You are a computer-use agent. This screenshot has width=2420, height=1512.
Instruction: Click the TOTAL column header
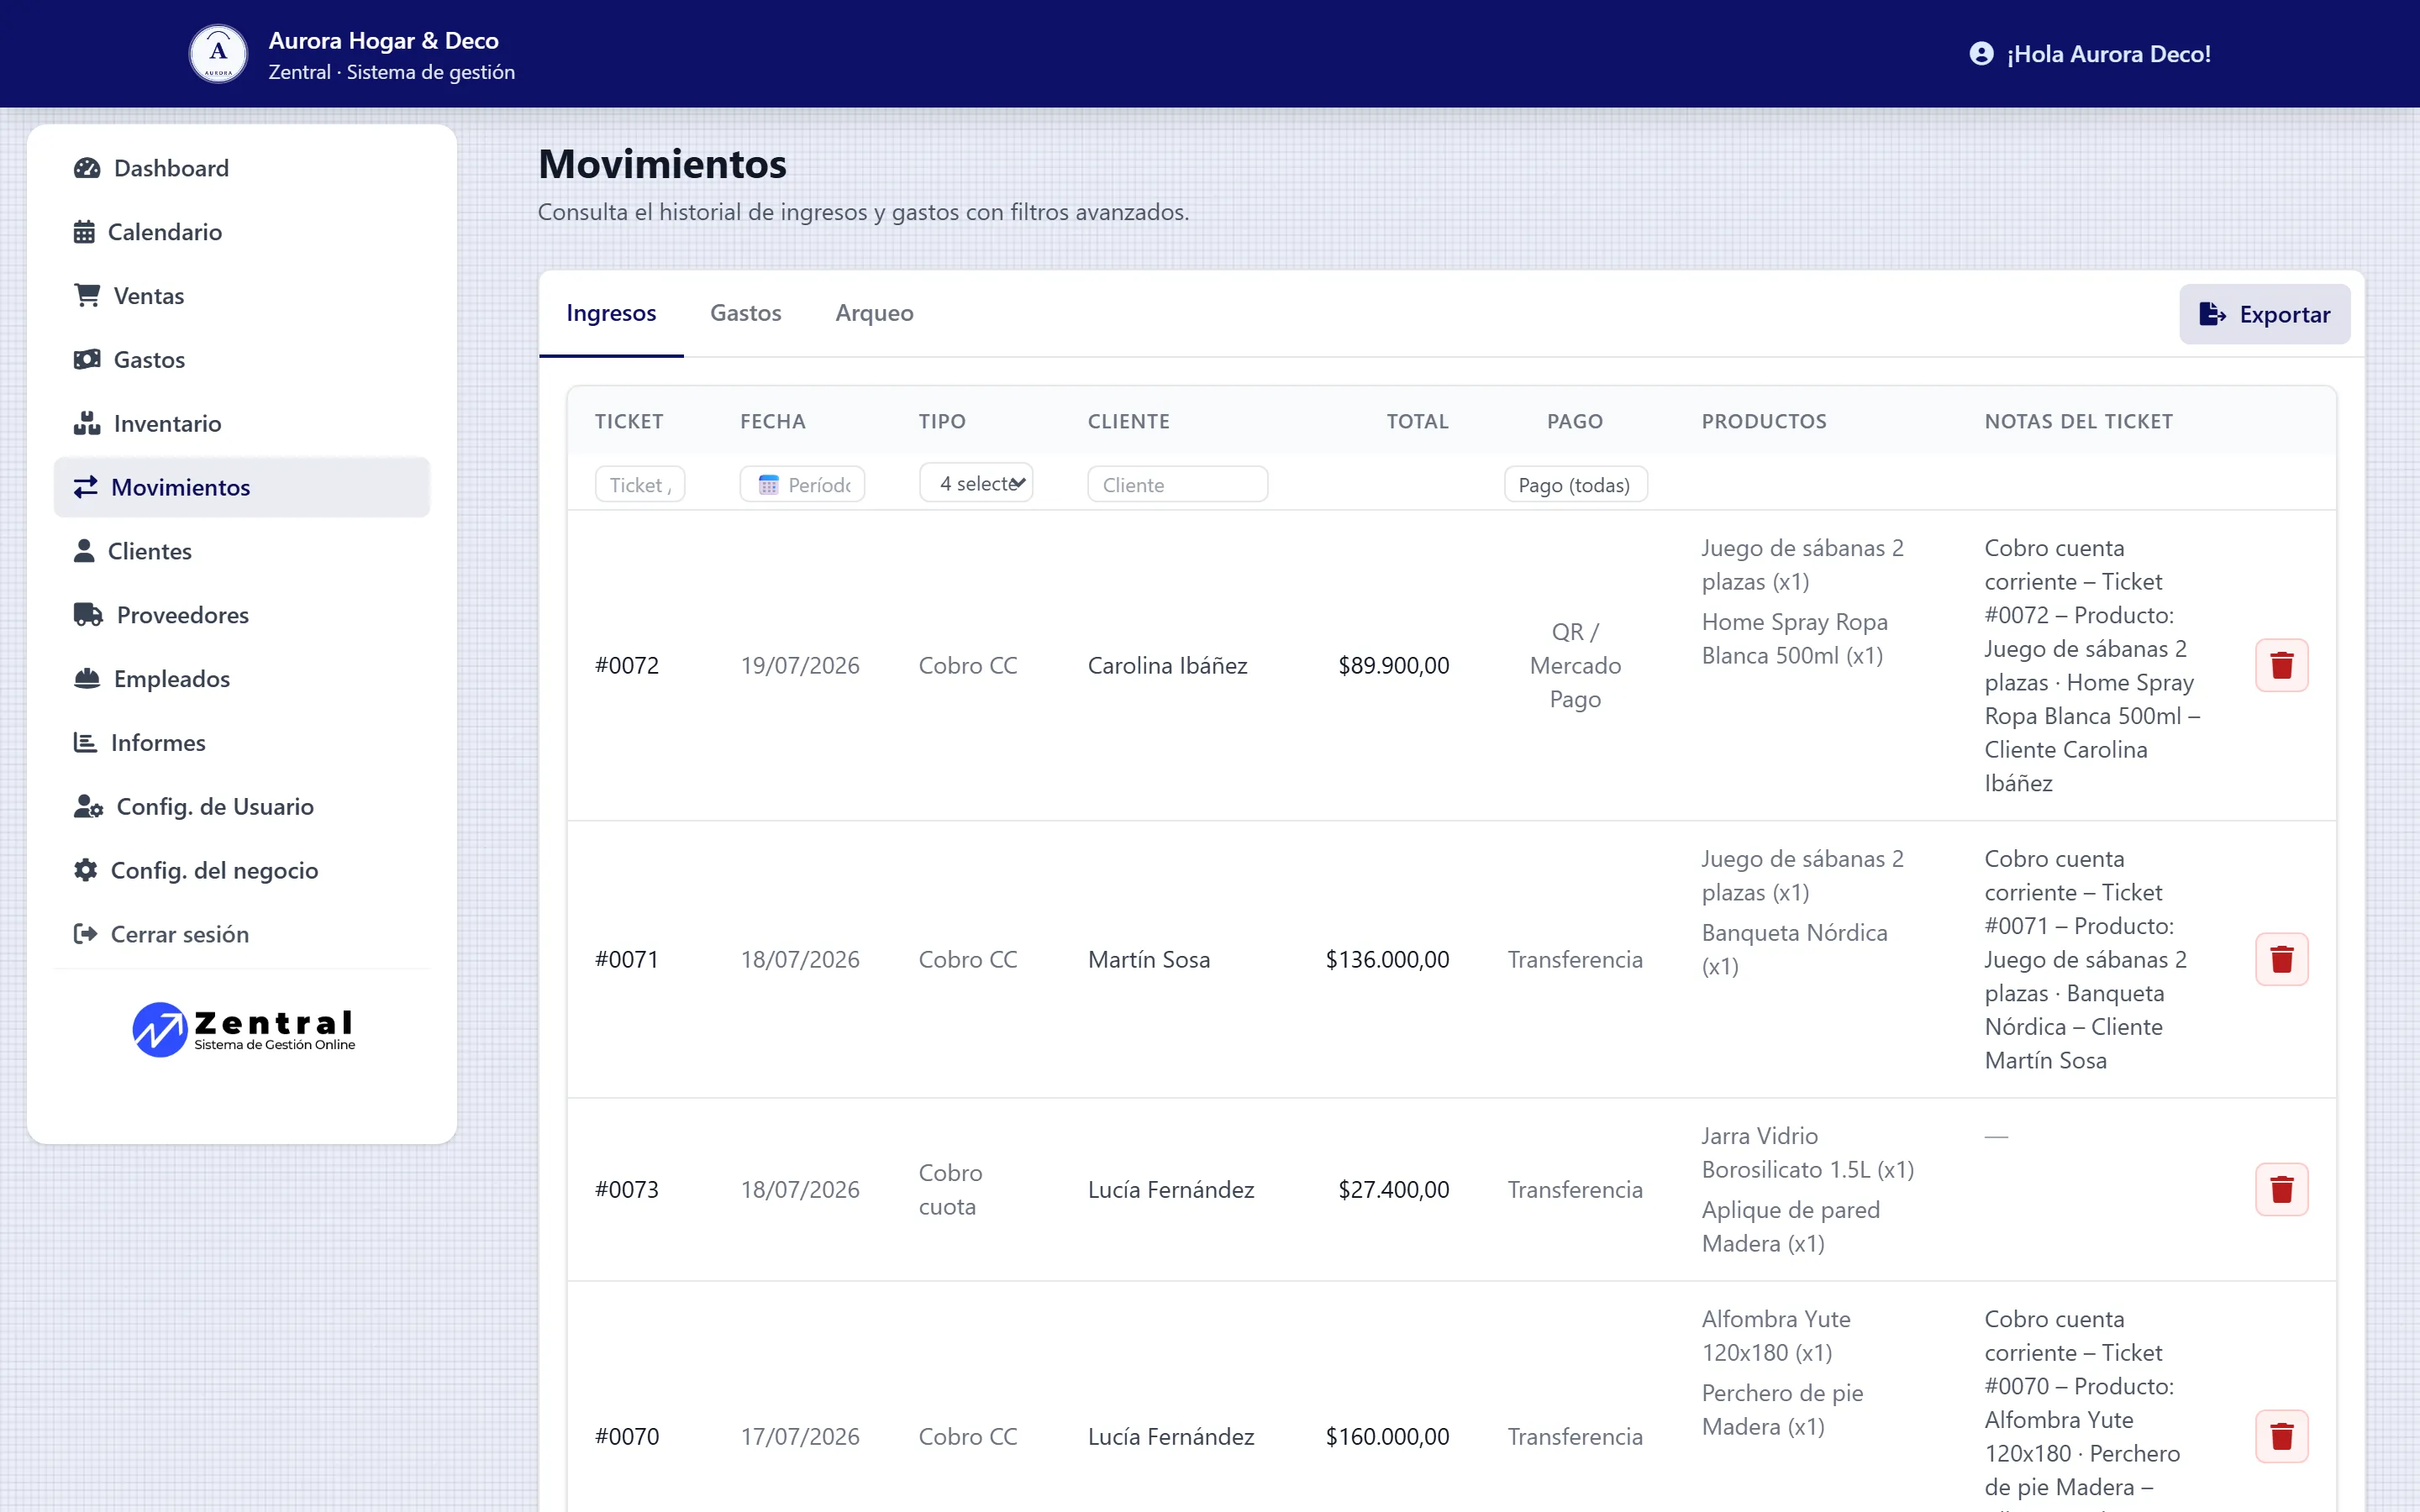tap(1417, 421)
